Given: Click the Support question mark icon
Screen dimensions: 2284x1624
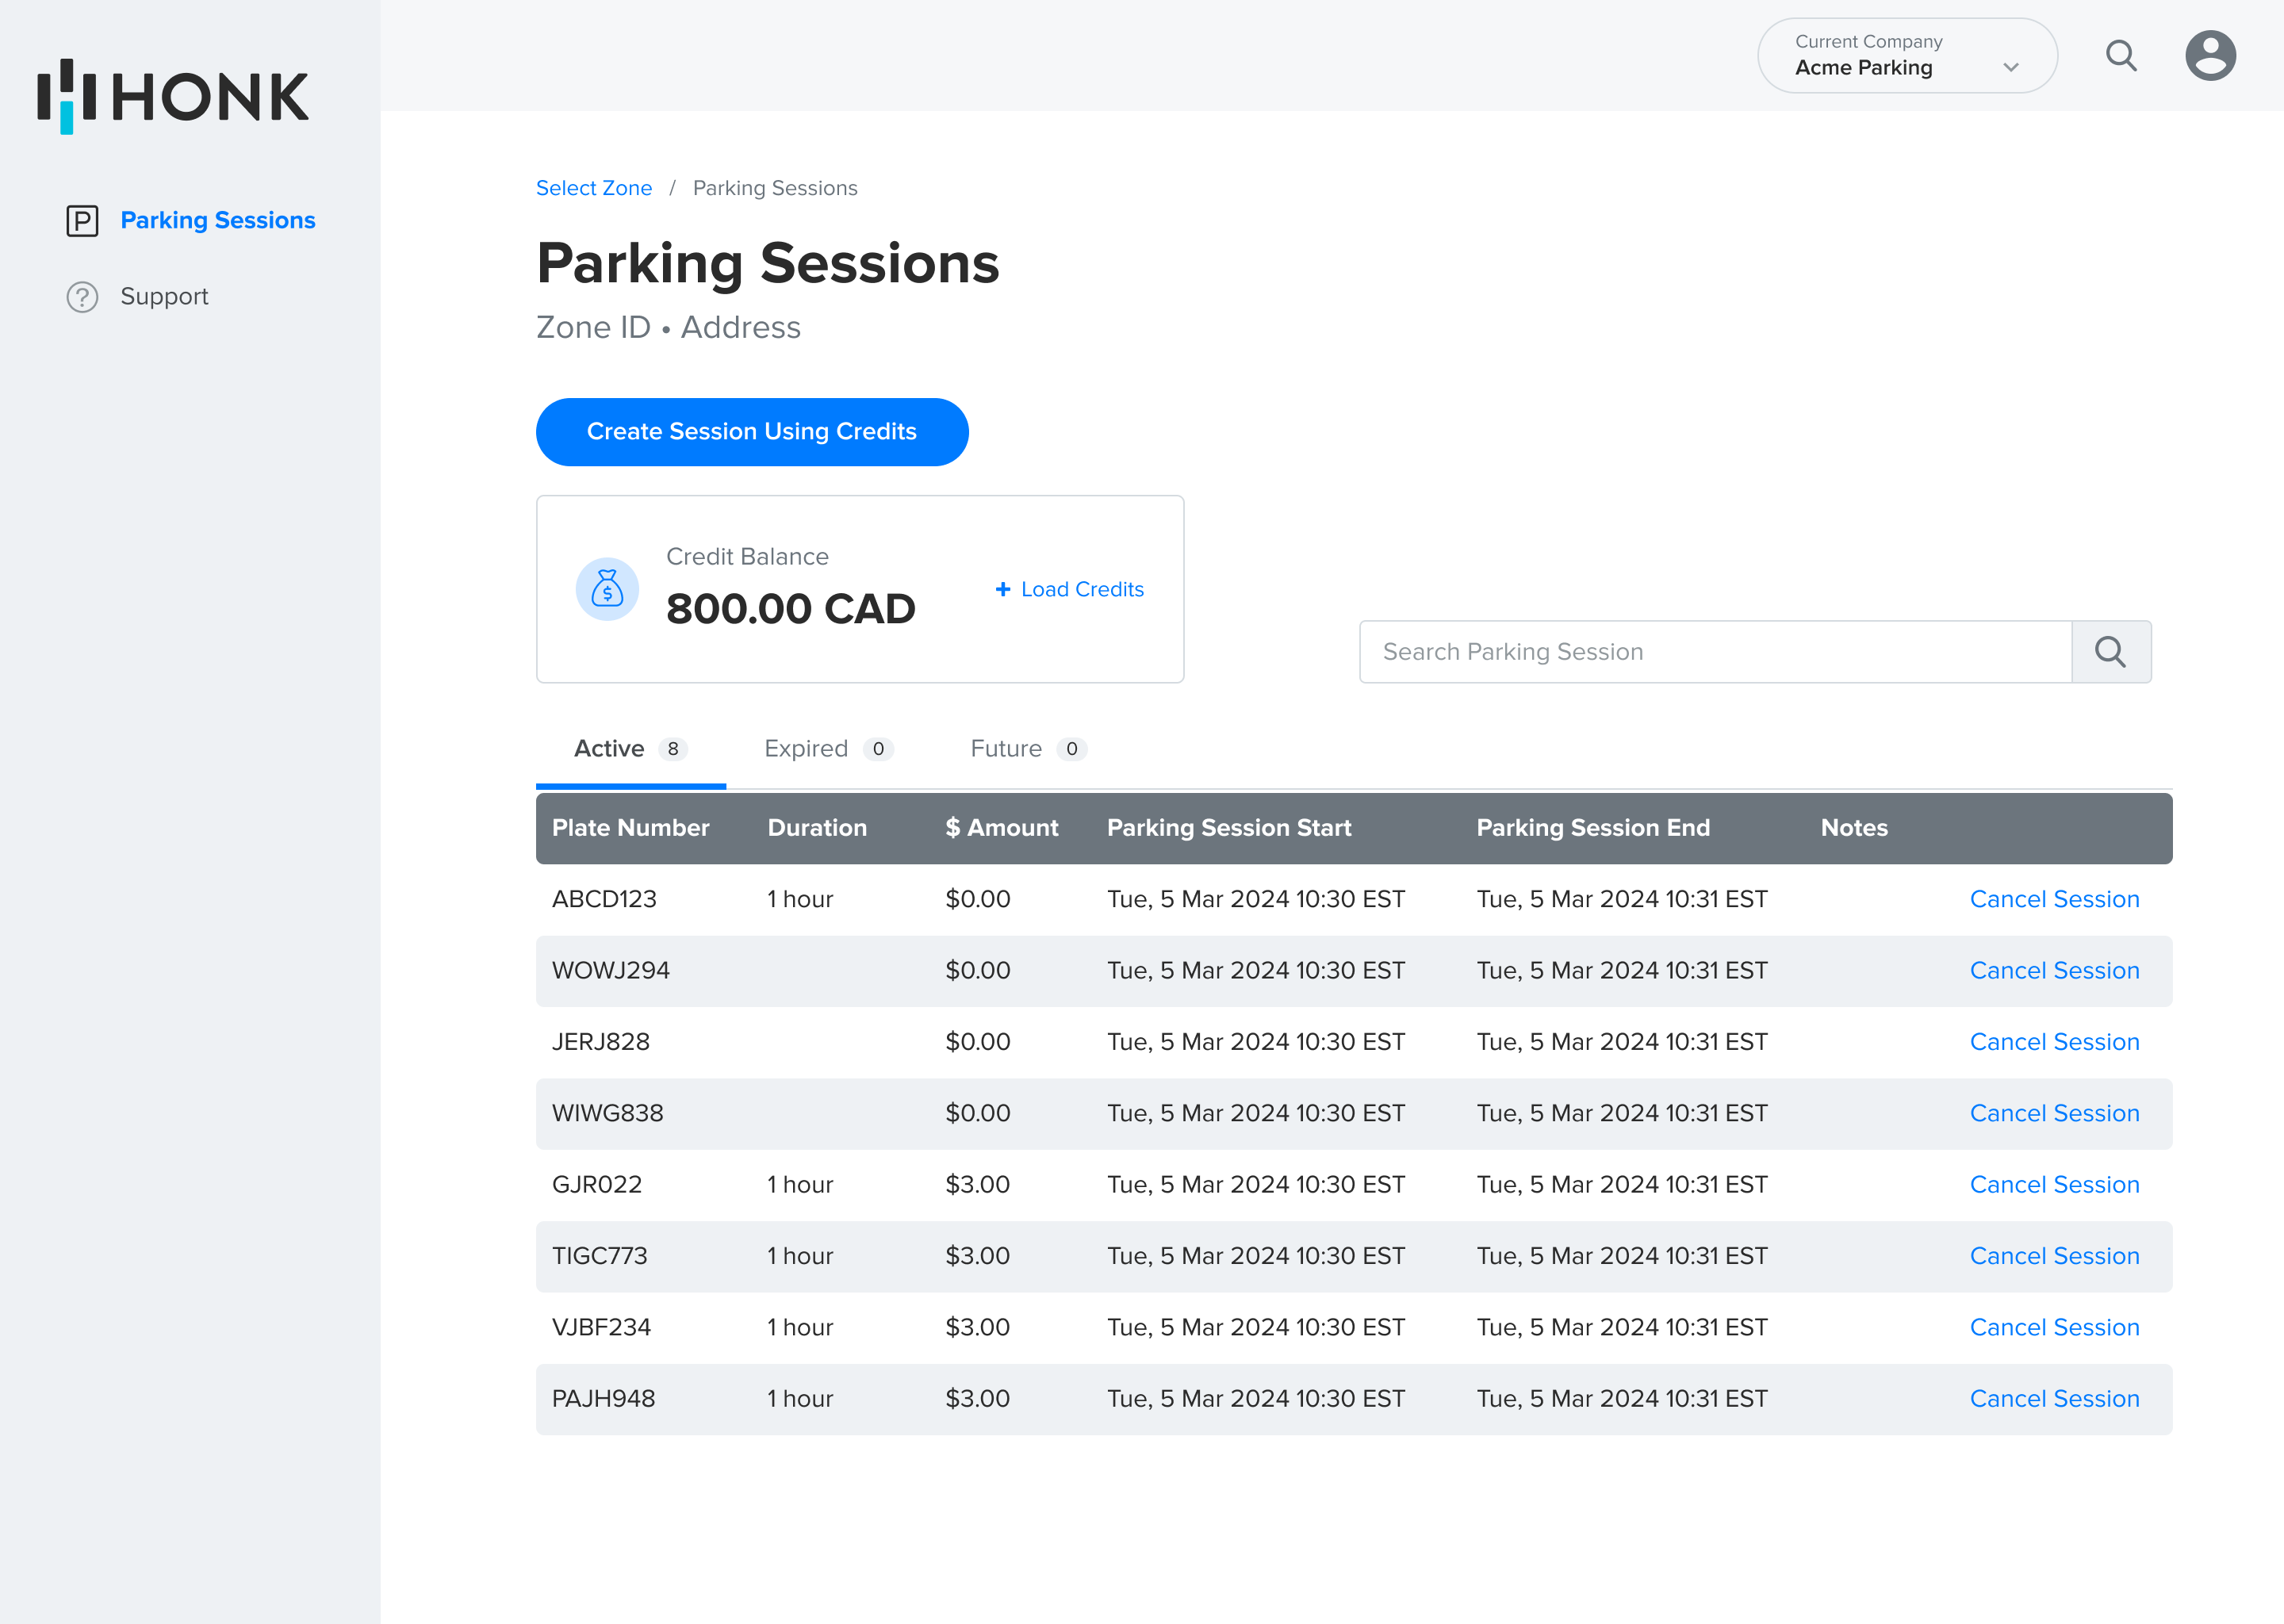Looking at the screenshot, I should click(82, 297).
